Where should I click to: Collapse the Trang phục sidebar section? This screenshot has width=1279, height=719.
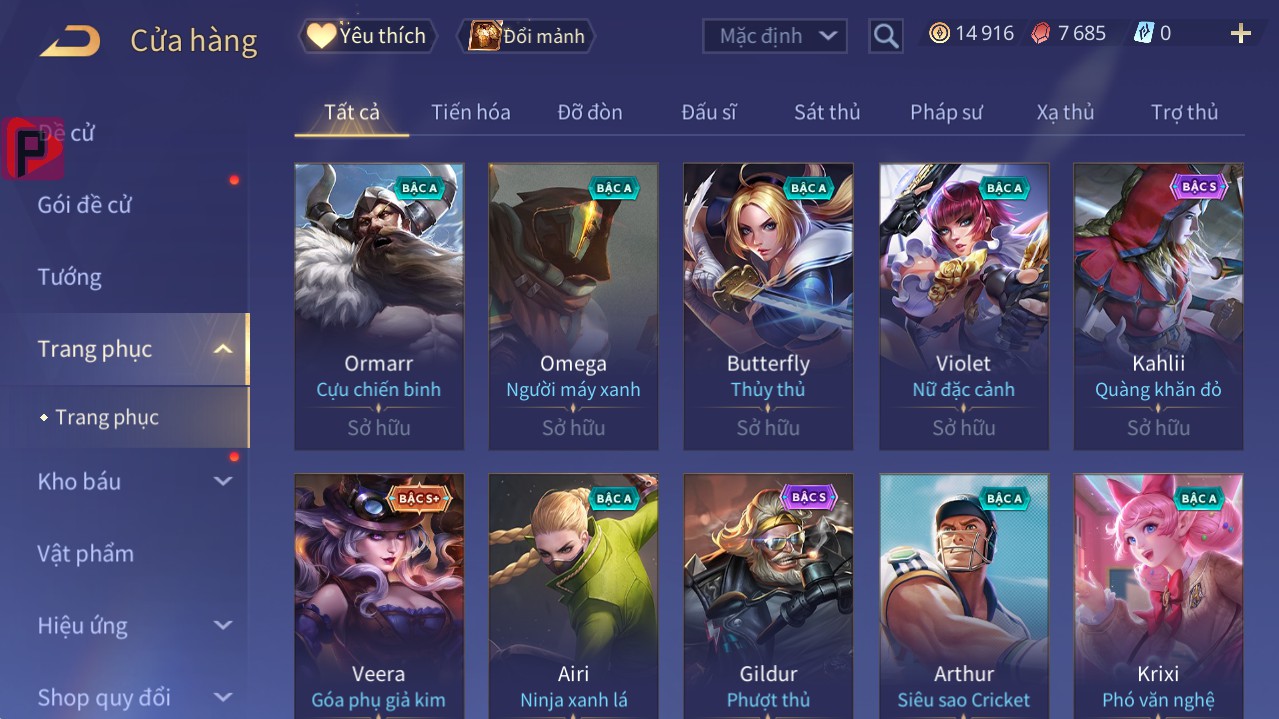(x=223, y=349)
